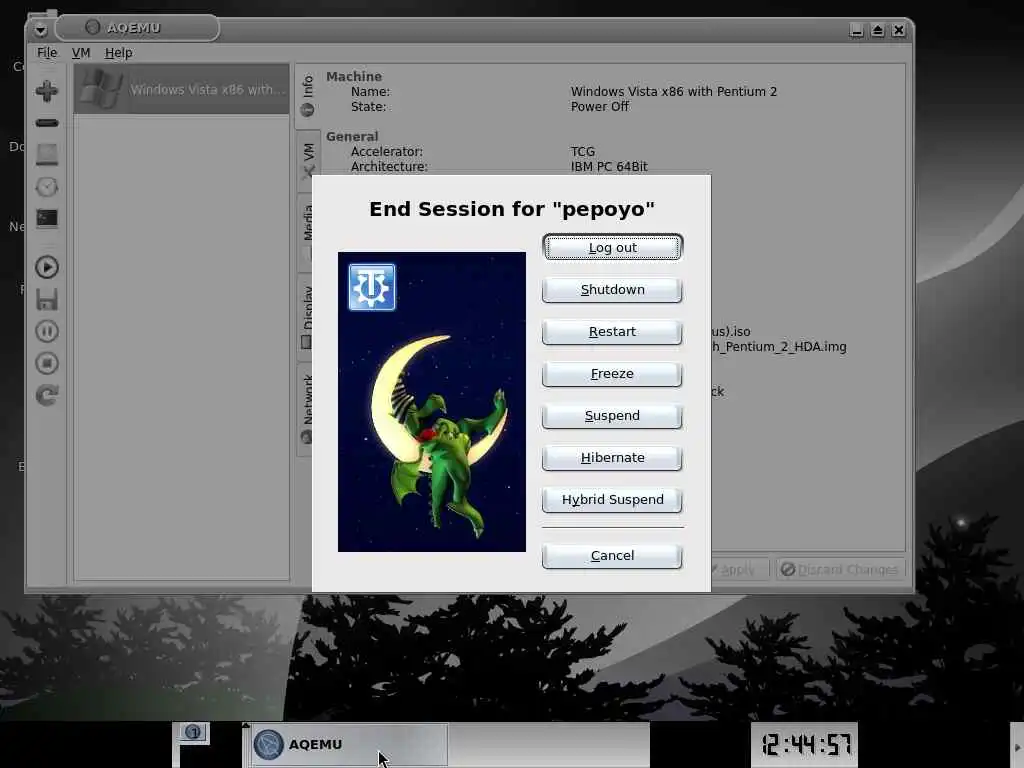1024x768 pixels.
Task: Start the VM with the play icon
Action: click(46, 267)
